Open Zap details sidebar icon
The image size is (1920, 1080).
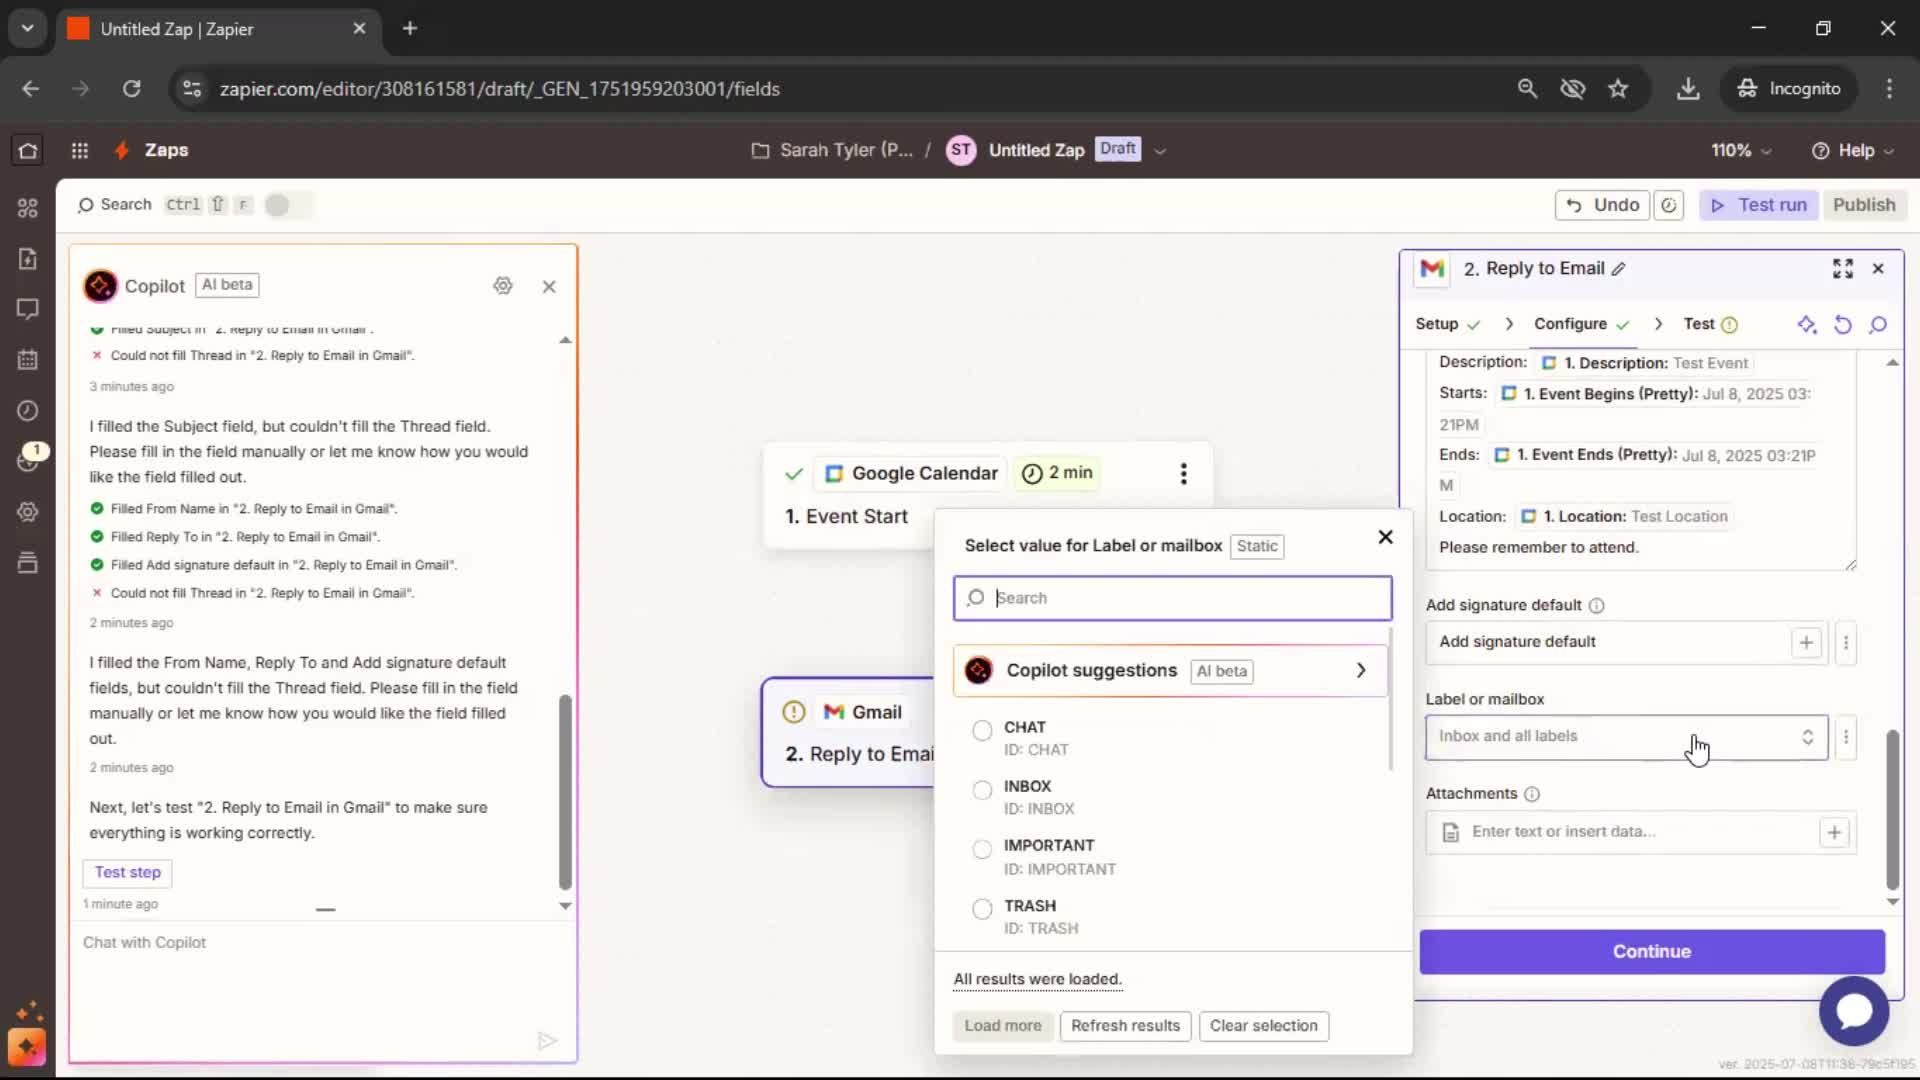coord(27,259)
